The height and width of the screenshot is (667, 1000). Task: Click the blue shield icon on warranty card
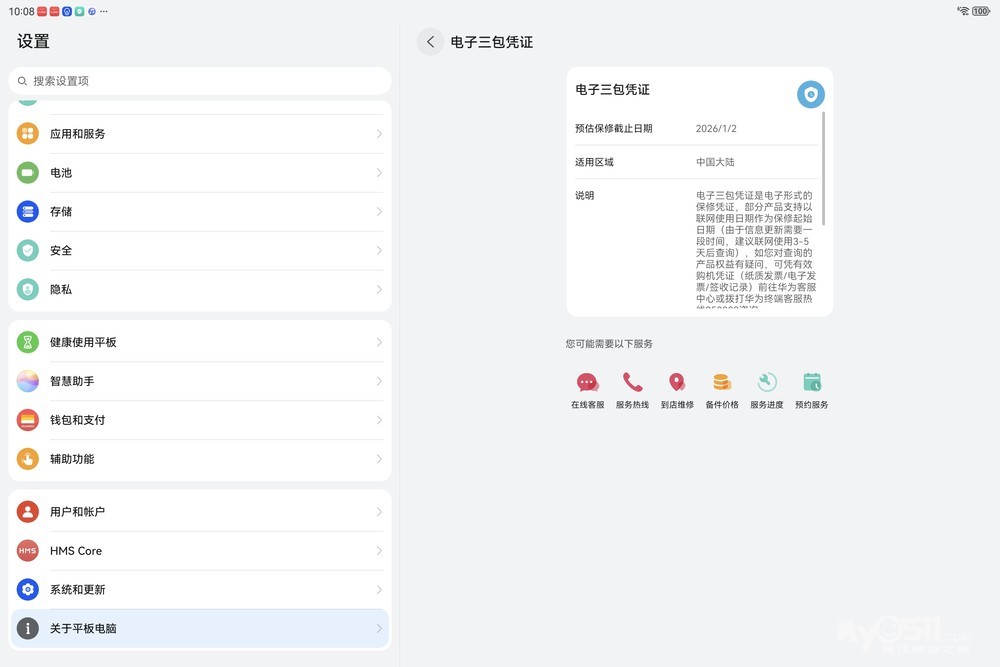click(810, 94)
